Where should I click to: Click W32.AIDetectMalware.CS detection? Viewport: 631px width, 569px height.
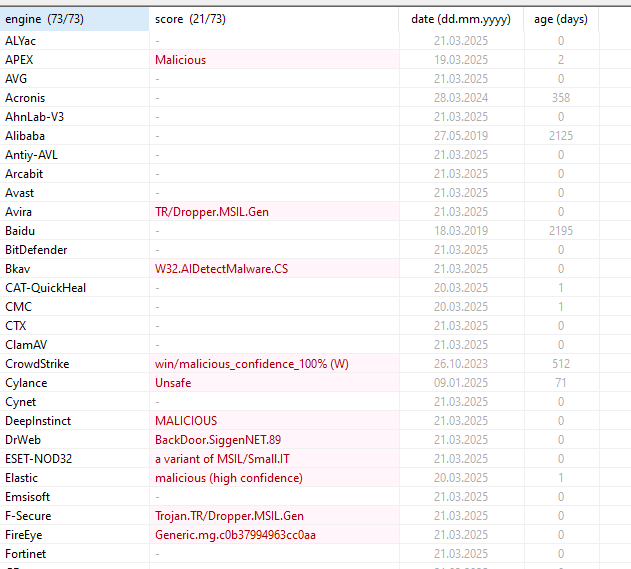222,269
